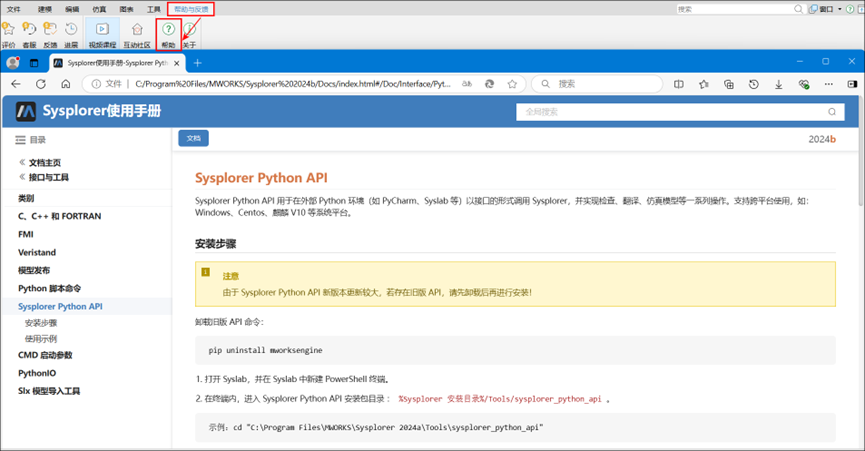Click the global search magnifier icon
The width and height of the screenshot is (865, 451).
click(831, 112)
